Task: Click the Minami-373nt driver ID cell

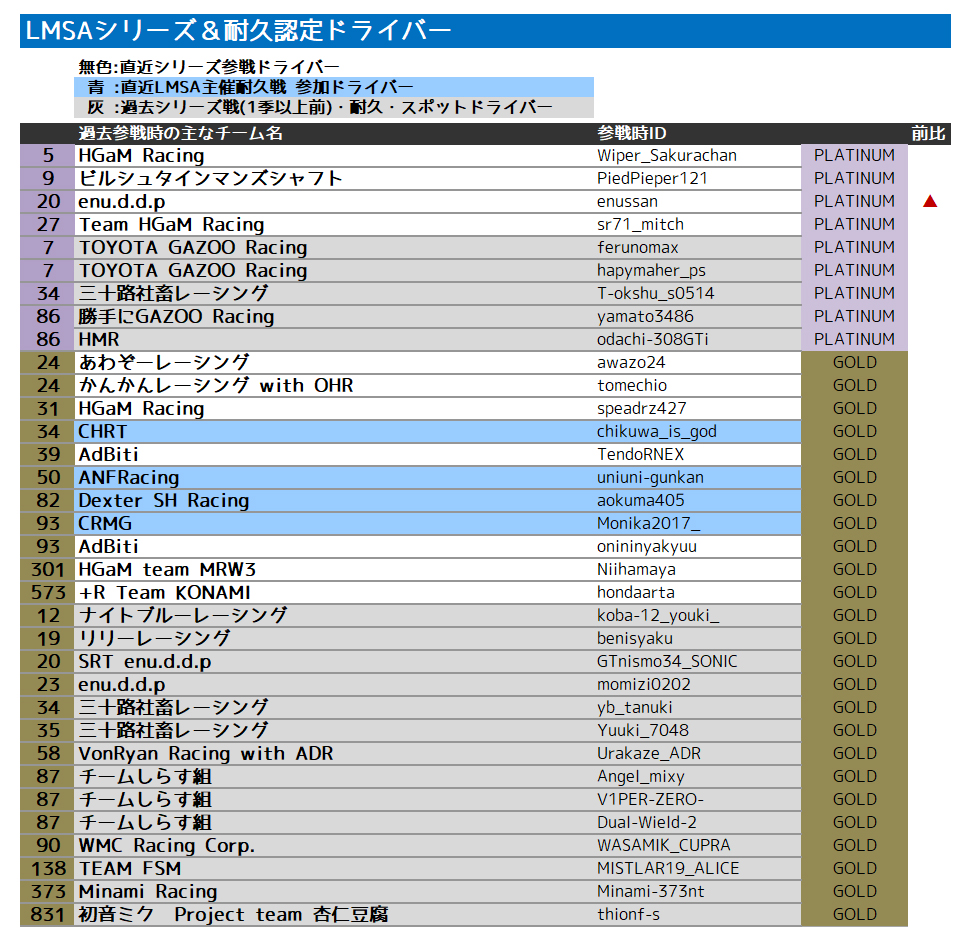Action: pos(651,892)
